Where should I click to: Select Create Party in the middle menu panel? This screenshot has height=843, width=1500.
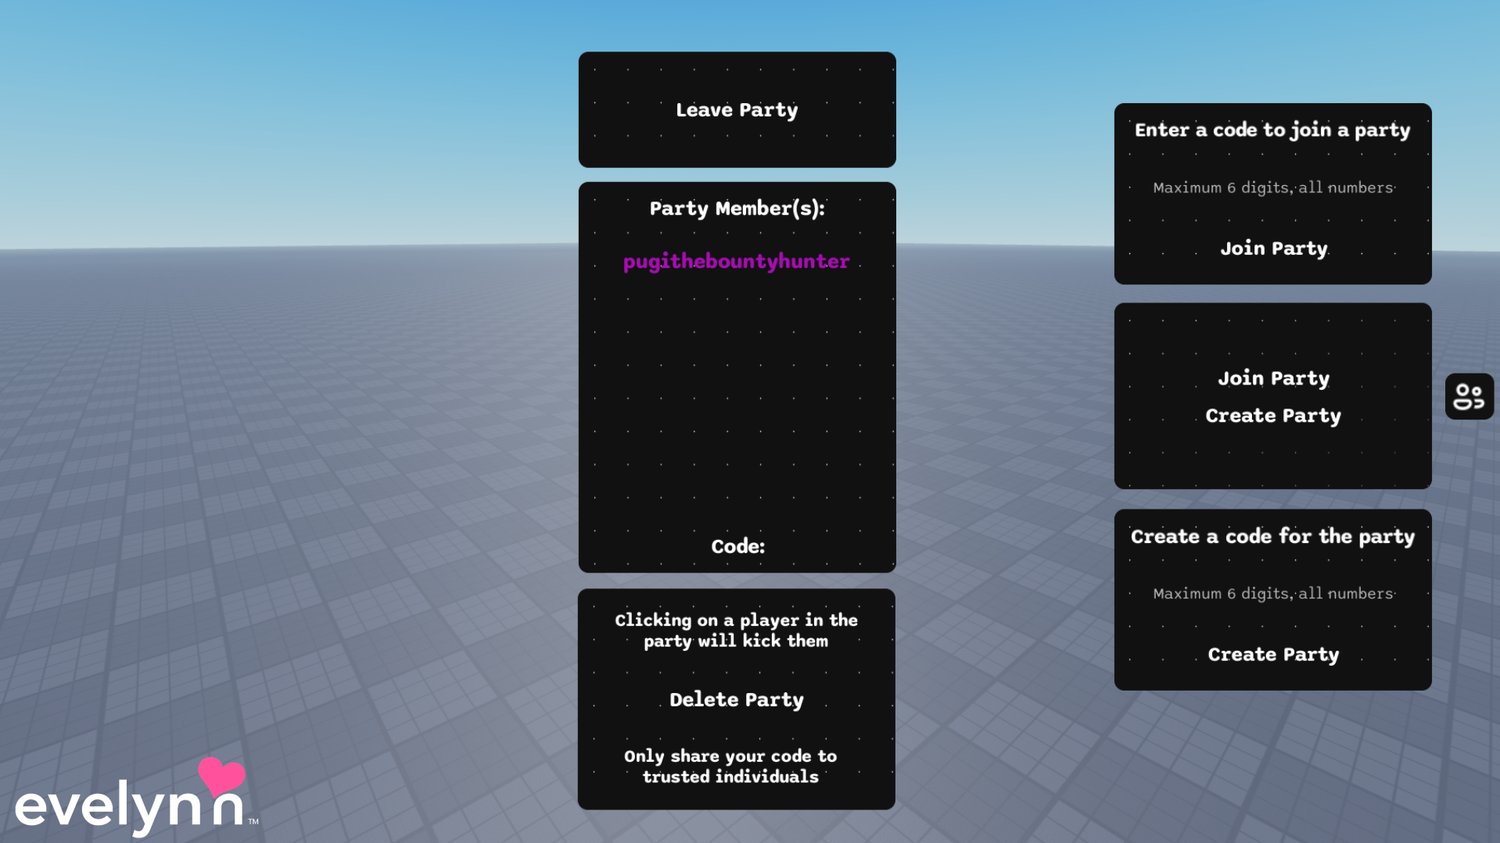click(x=1273, y=416)
